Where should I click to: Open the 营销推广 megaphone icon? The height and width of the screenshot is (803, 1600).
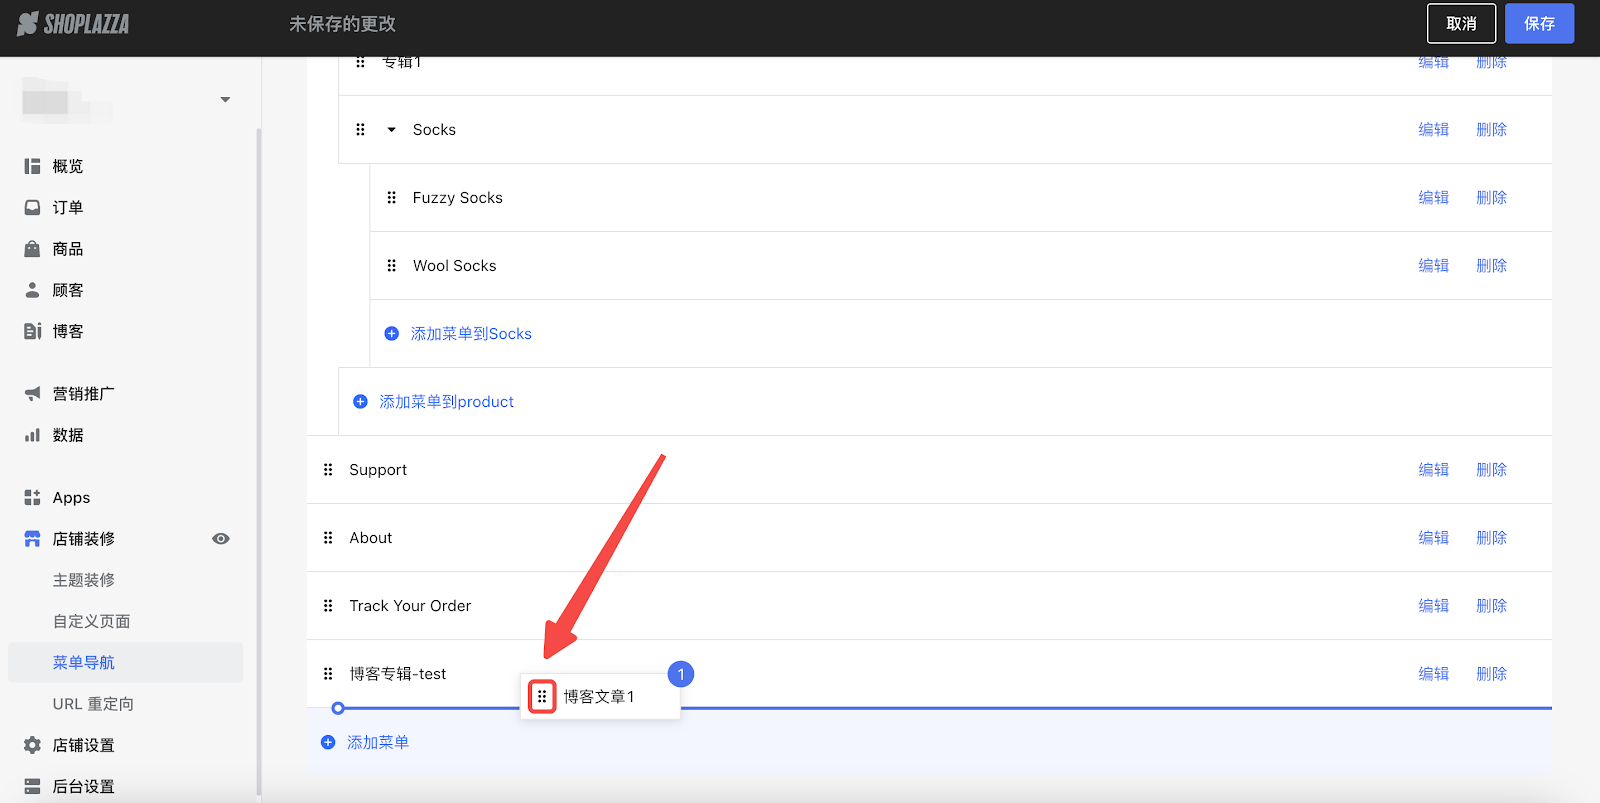32,394
